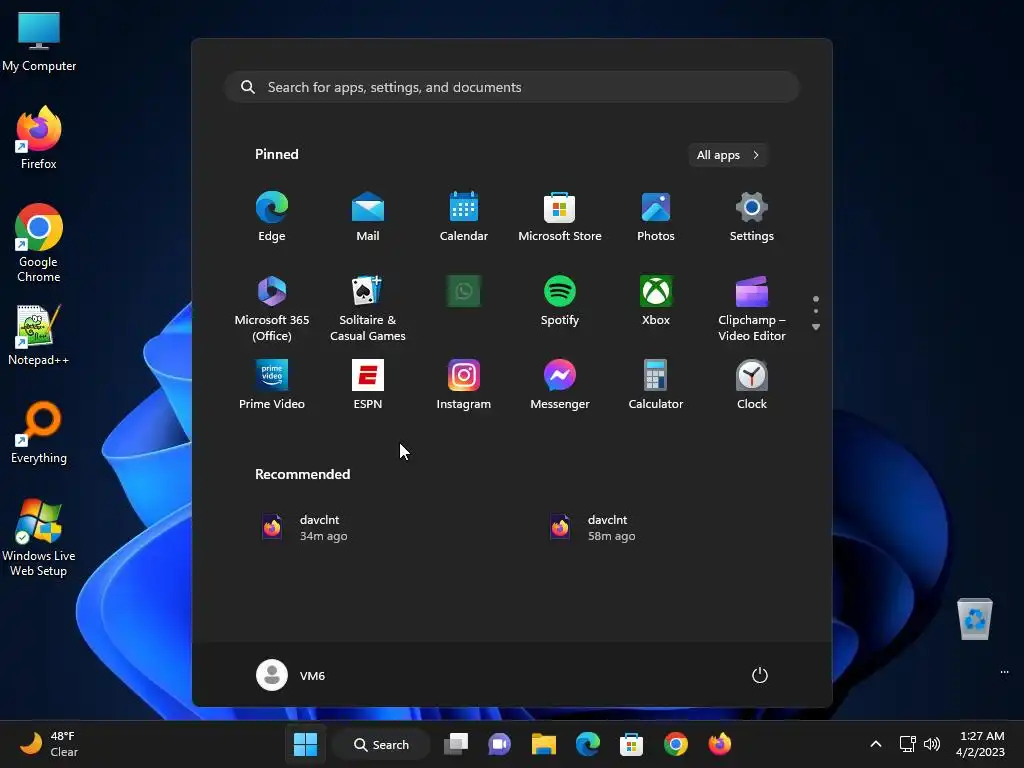Open Edge from pinned apps
Viewport: 1024px width, 768px height.
272,217
